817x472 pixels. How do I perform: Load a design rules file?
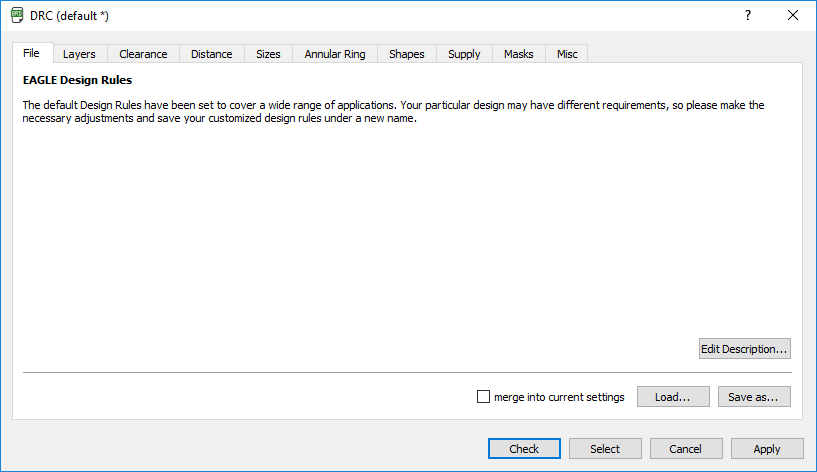(673, 396)
